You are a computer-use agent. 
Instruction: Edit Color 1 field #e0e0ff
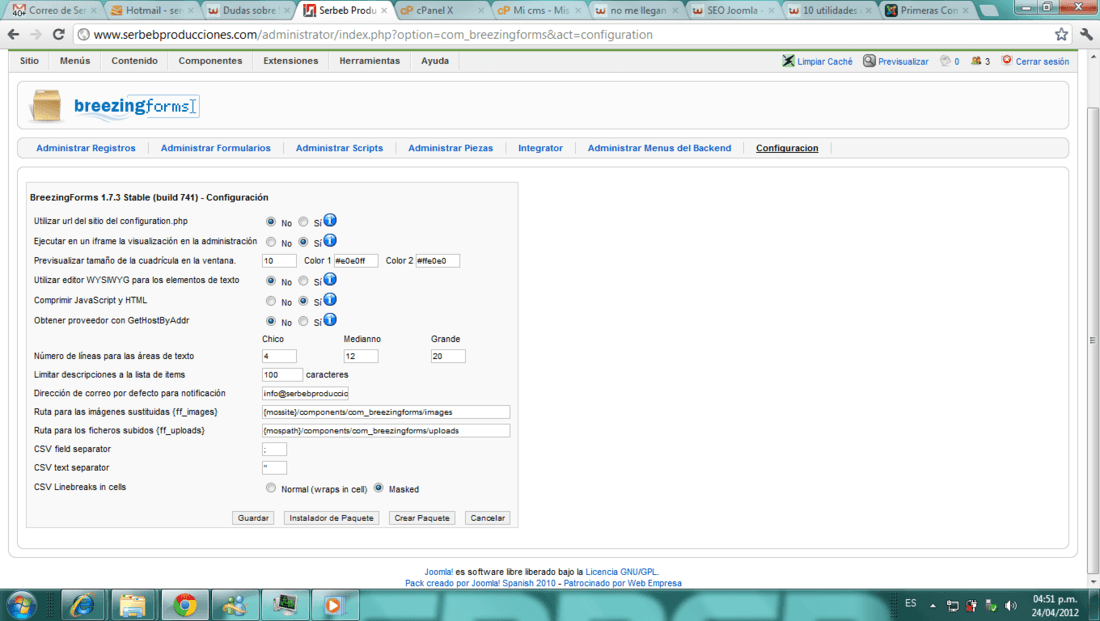356,260
